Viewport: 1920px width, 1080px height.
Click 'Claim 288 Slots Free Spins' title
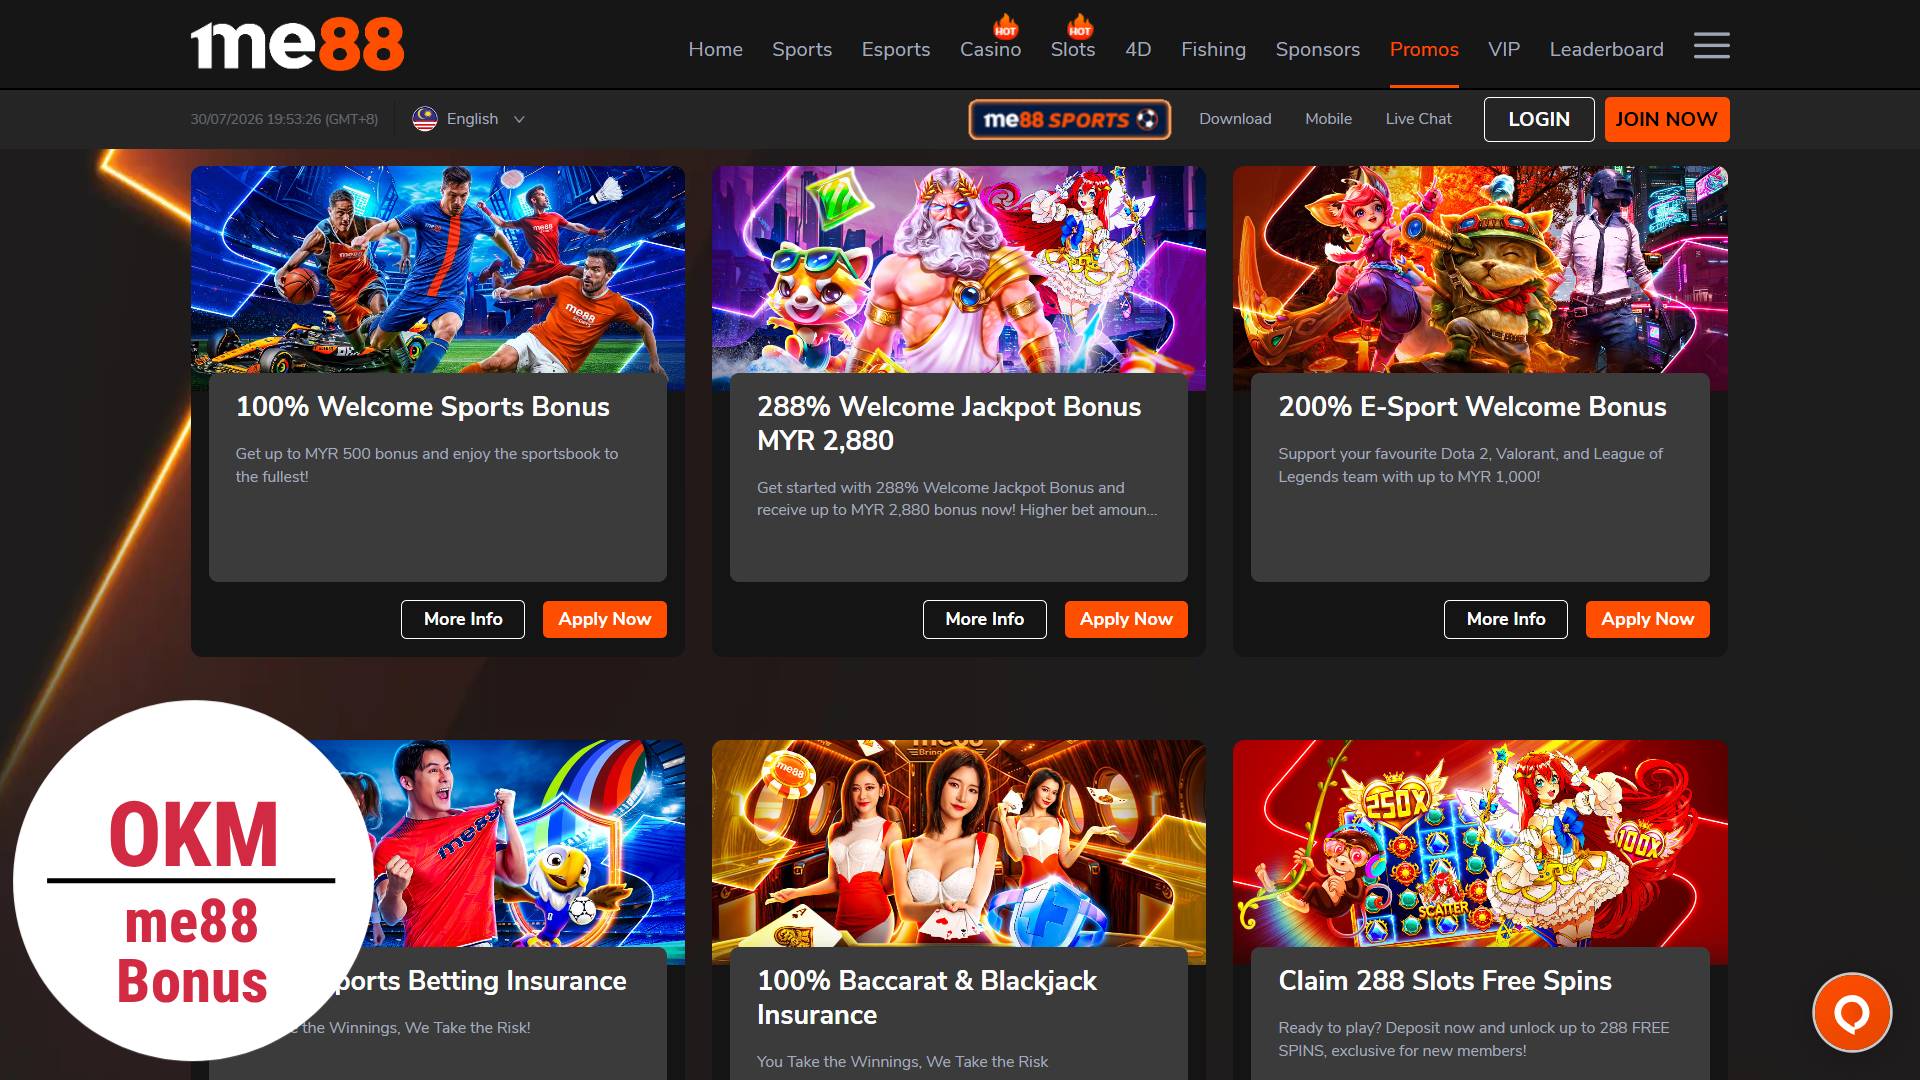1445,981
